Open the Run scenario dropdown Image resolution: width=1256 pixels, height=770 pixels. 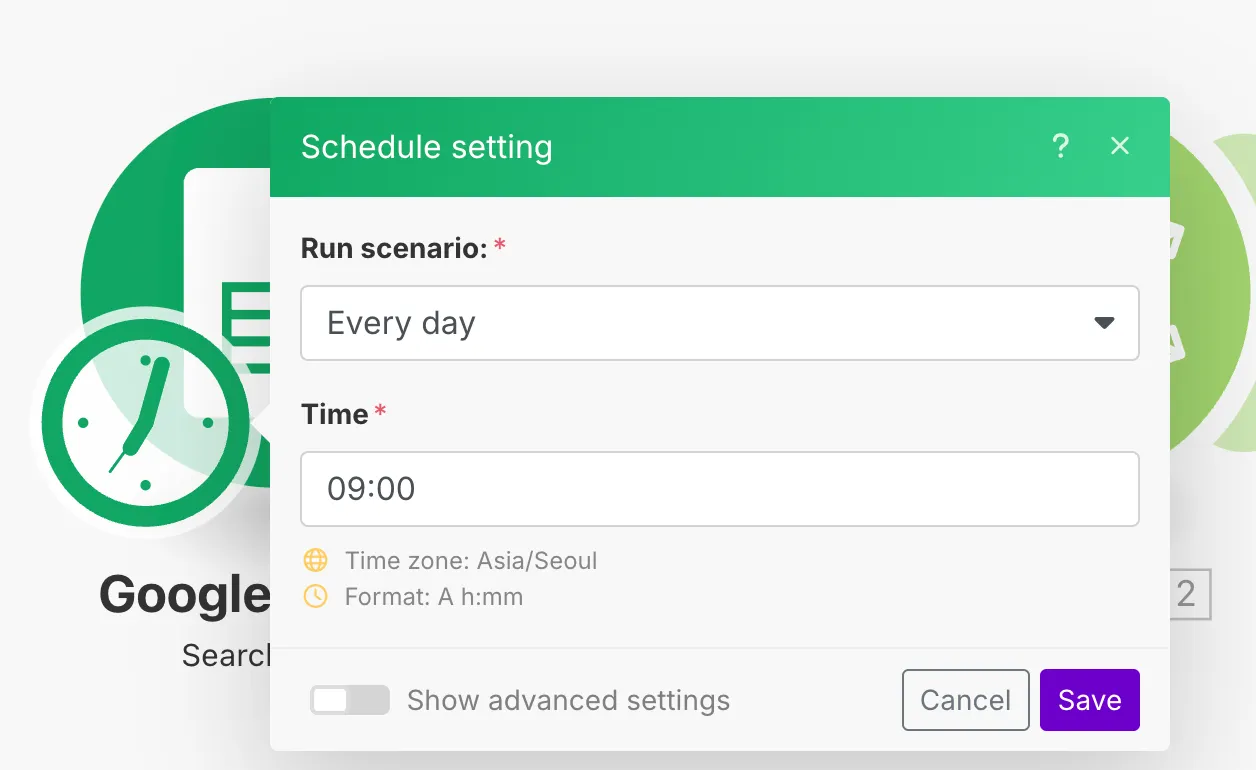[719, 323]
